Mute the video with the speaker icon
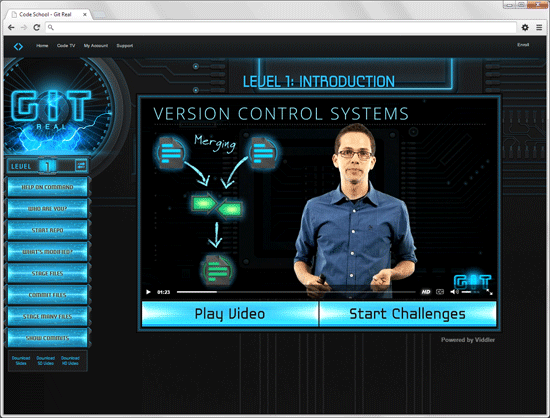 (x=454, y=292)
